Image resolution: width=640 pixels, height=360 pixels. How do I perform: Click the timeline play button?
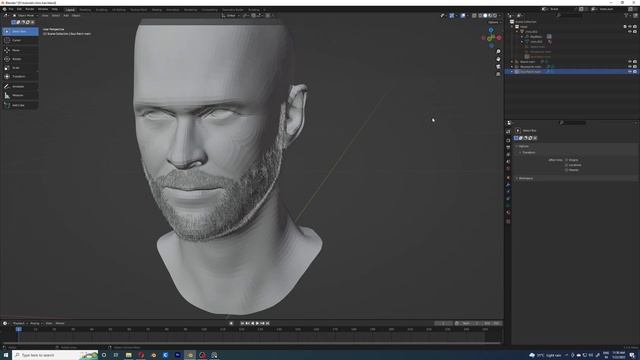[258, 323]
